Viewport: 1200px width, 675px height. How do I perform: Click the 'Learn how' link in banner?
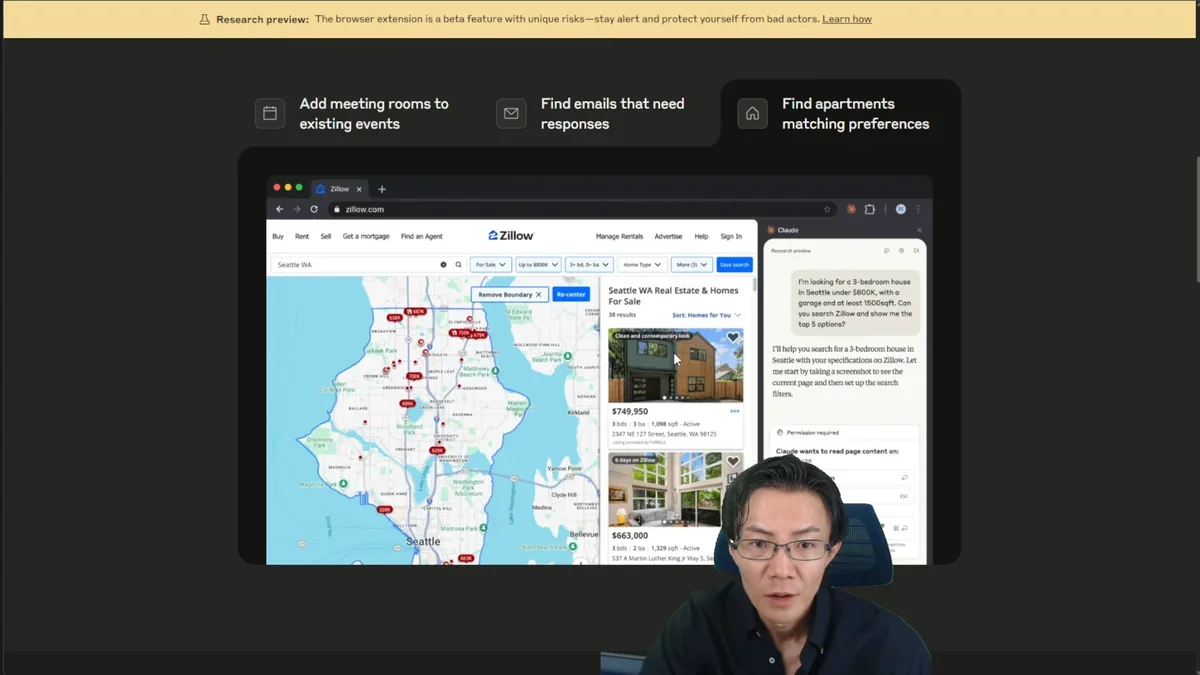[847, 19]
